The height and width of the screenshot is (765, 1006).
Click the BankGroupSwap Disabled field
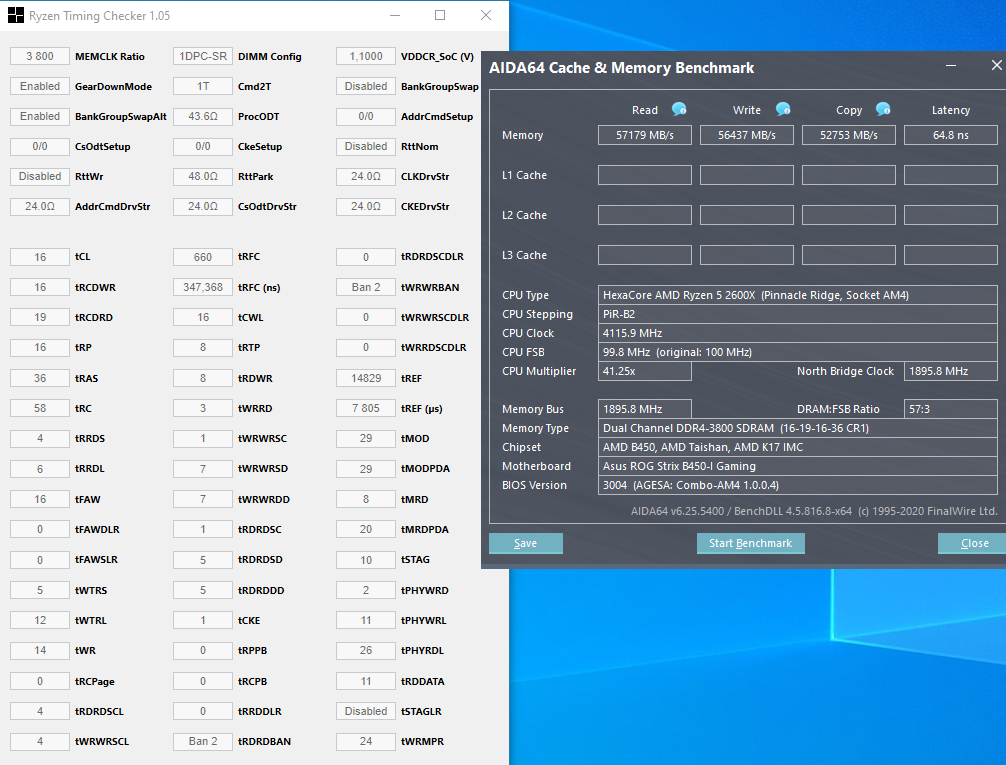pos(366,86)
